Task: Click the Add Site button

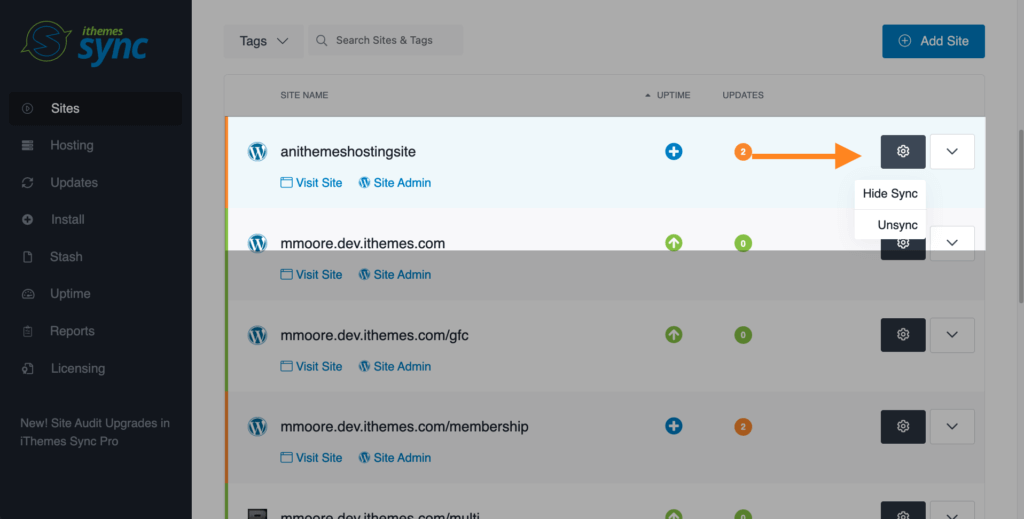Action: point(933,41)
